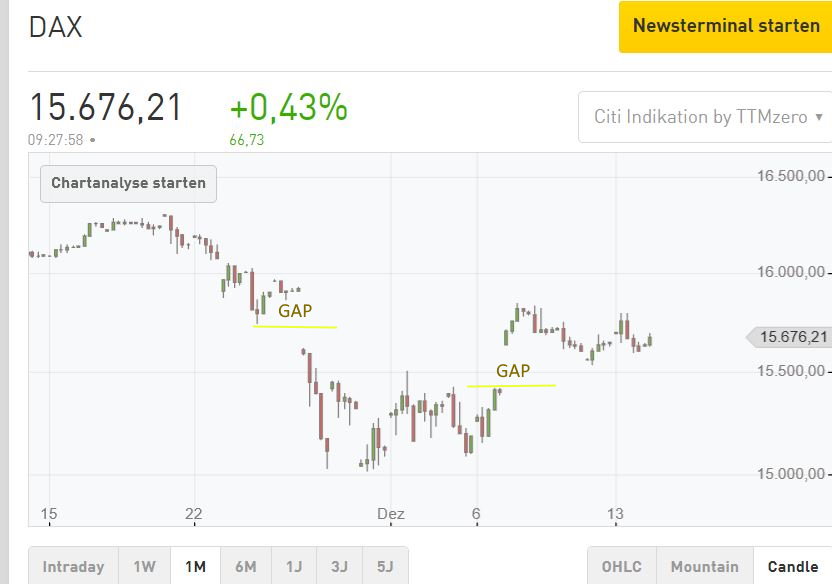Show the 6M chart range

pos(245,567)
